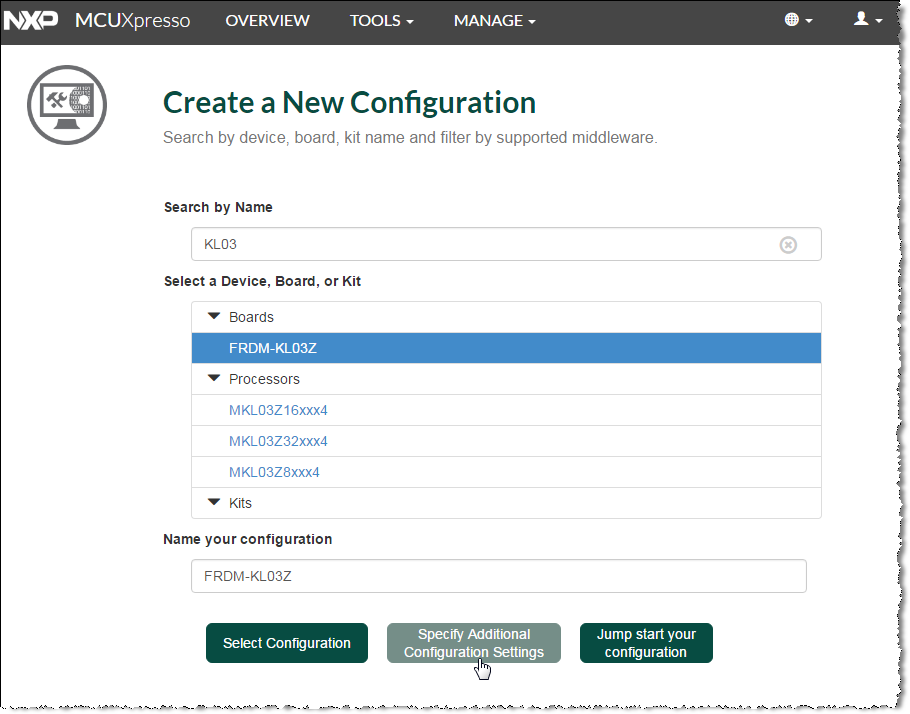The height and width of the screenshot is (714, 910).
Task: Click the NXP logo in header
Action: tap(31, 21)
